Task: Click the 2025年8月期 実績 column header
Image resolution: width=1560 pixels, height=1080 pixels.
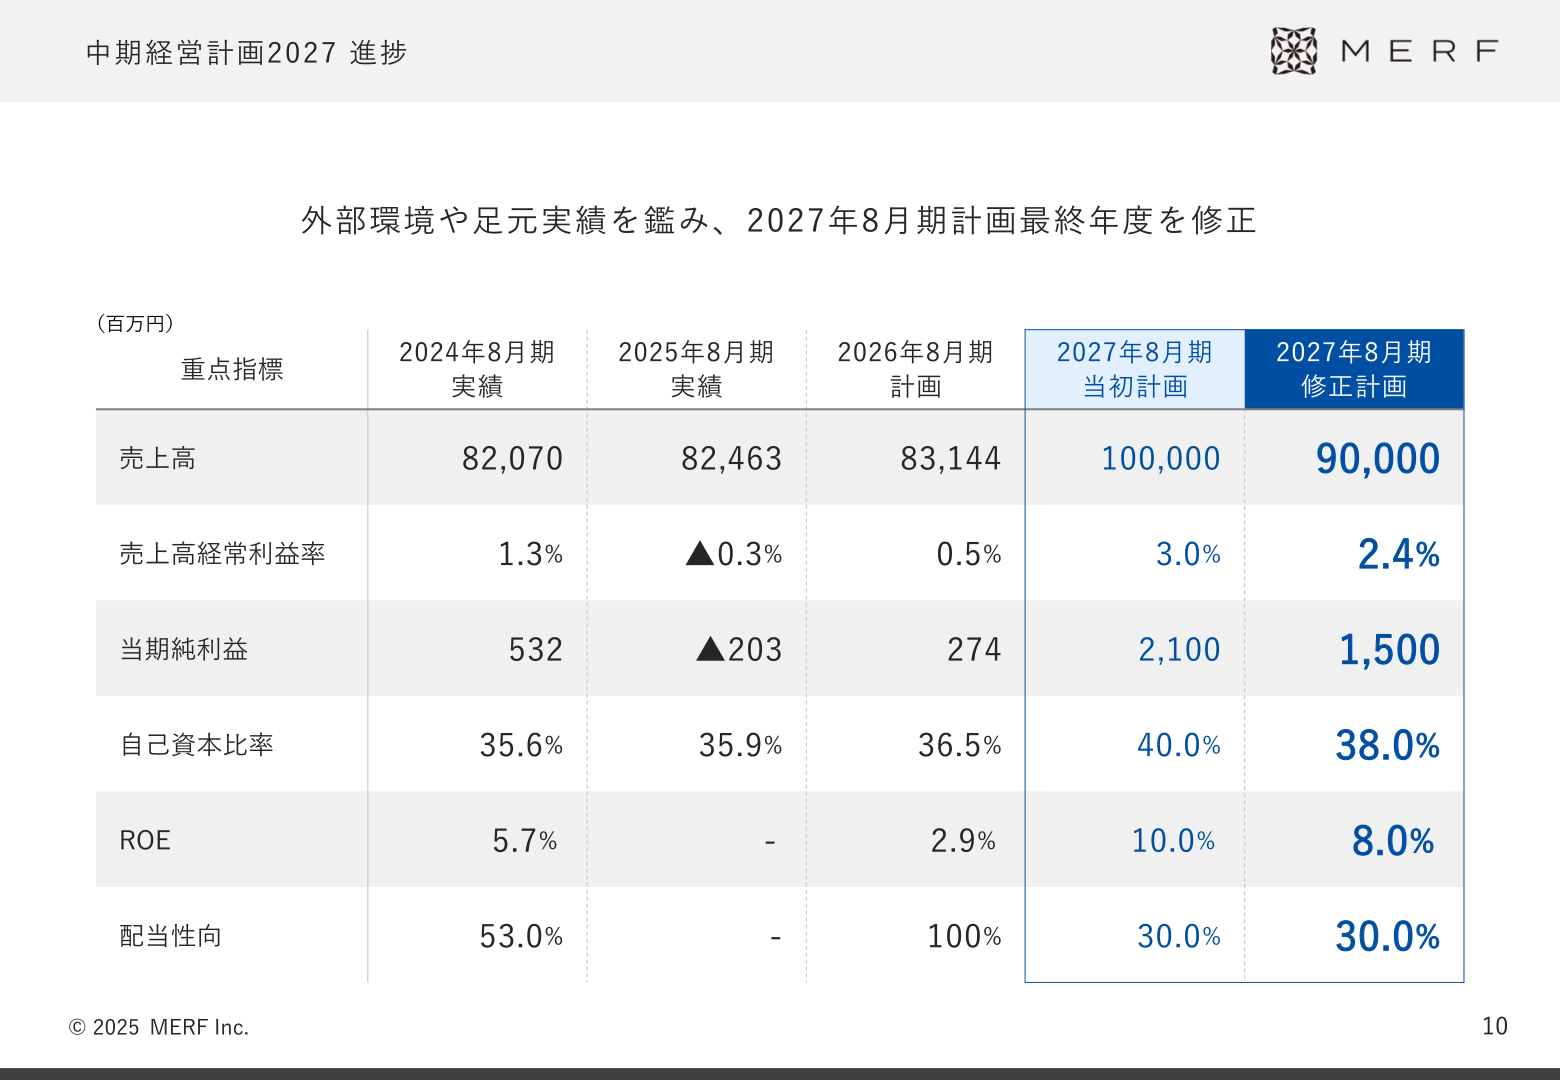Action: click(x=696, y=369)
